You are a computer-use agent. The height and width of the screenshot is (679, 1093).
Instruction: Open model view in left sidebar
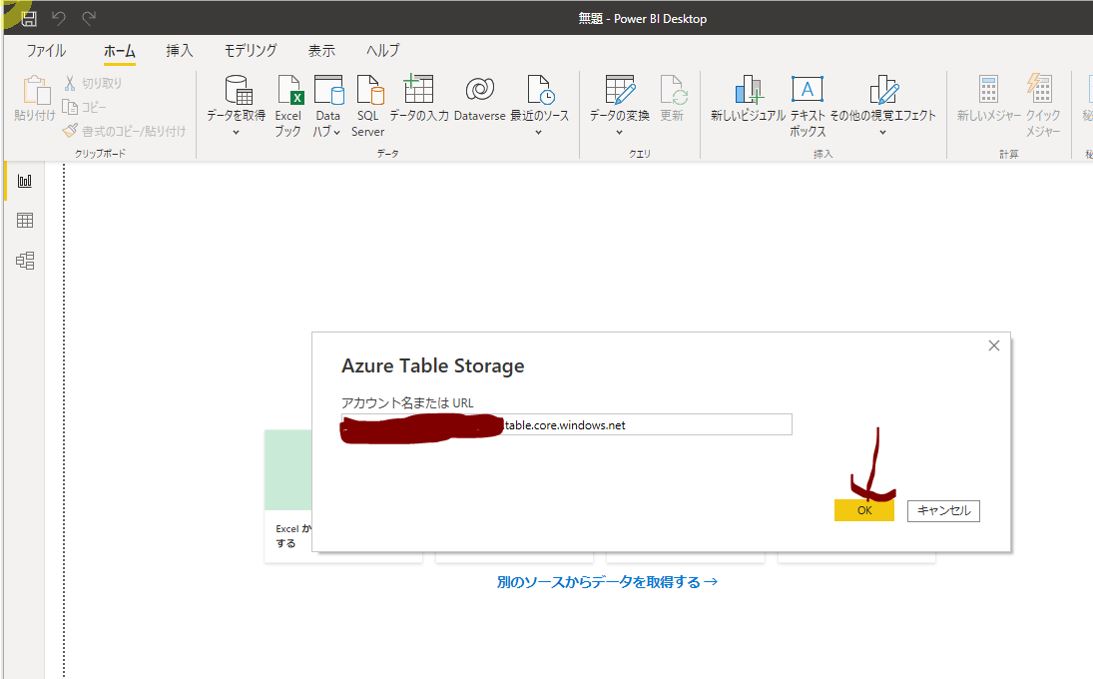click(x=25, y=261)
